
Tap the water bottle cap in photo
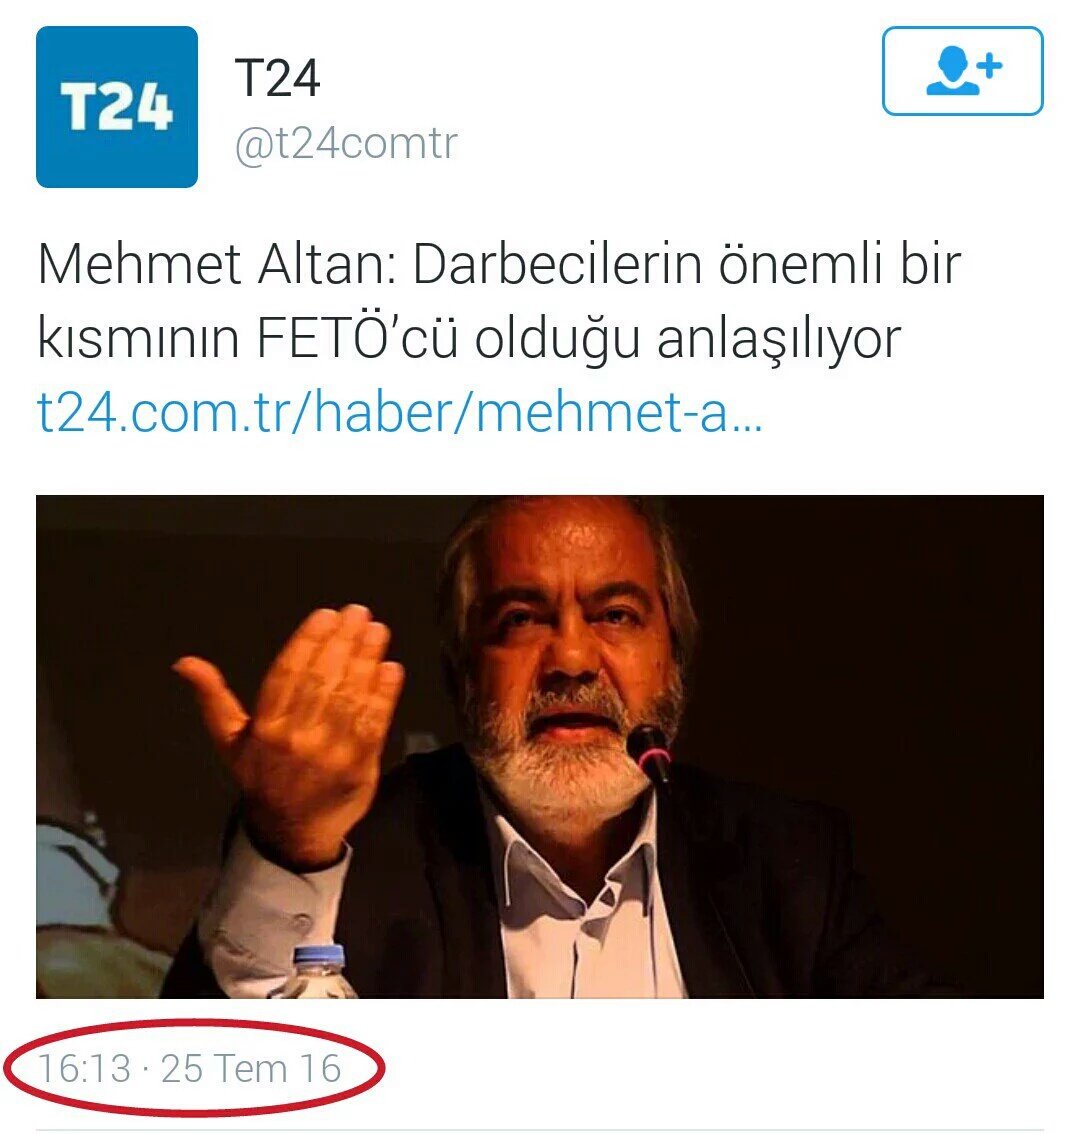(x=318, y=958)
